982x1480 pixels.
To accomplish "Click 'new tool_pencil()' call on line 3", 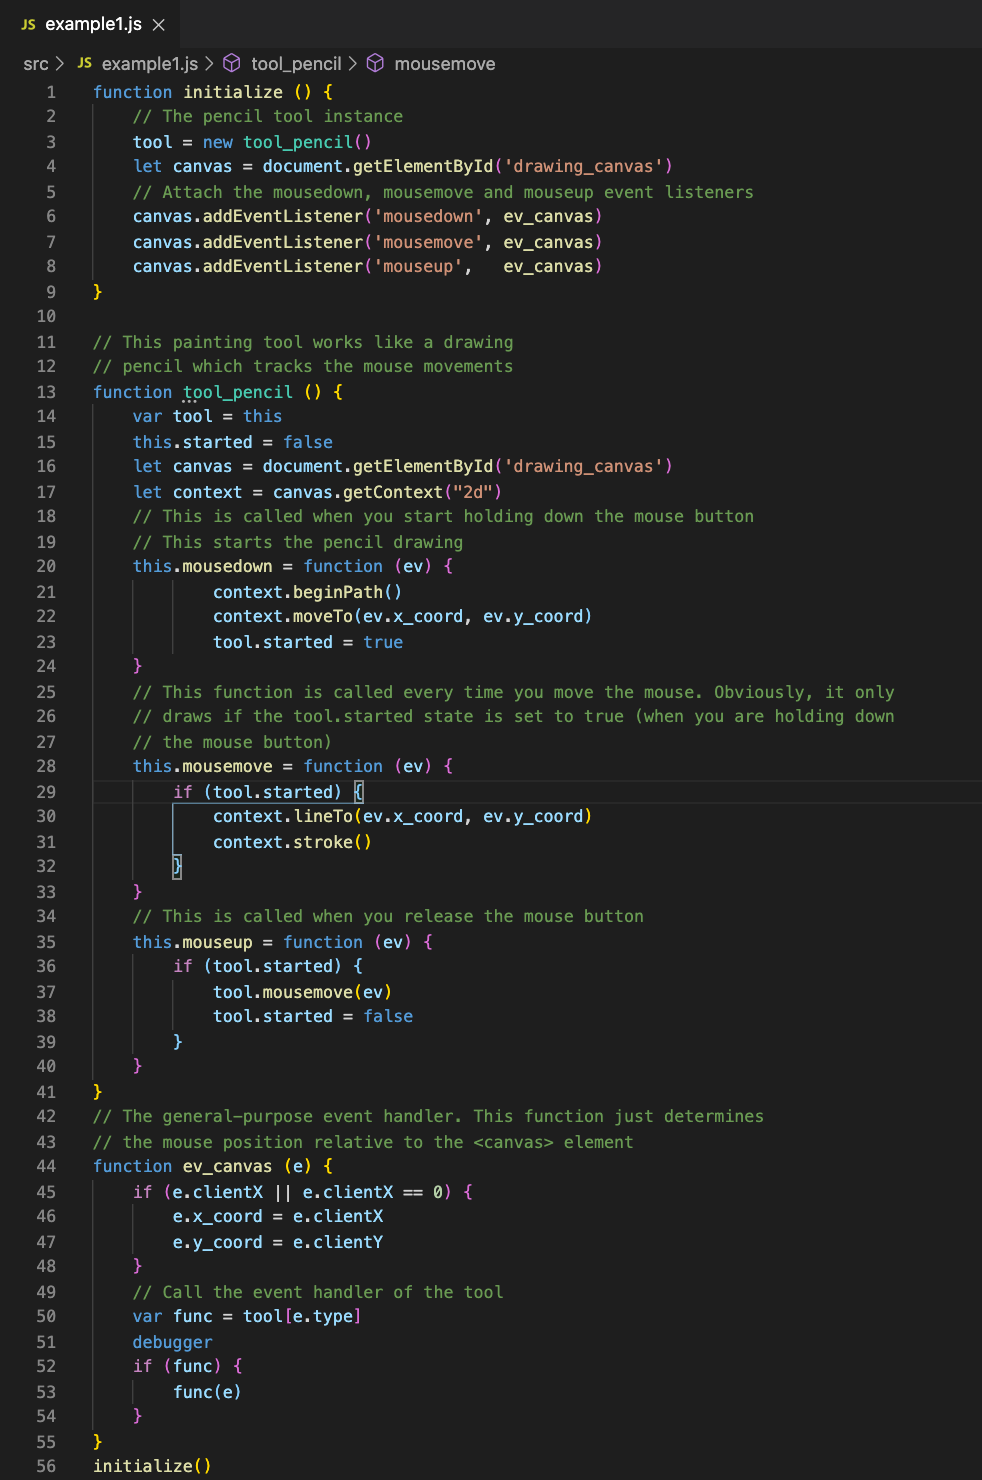I will (x=287, y=142).
